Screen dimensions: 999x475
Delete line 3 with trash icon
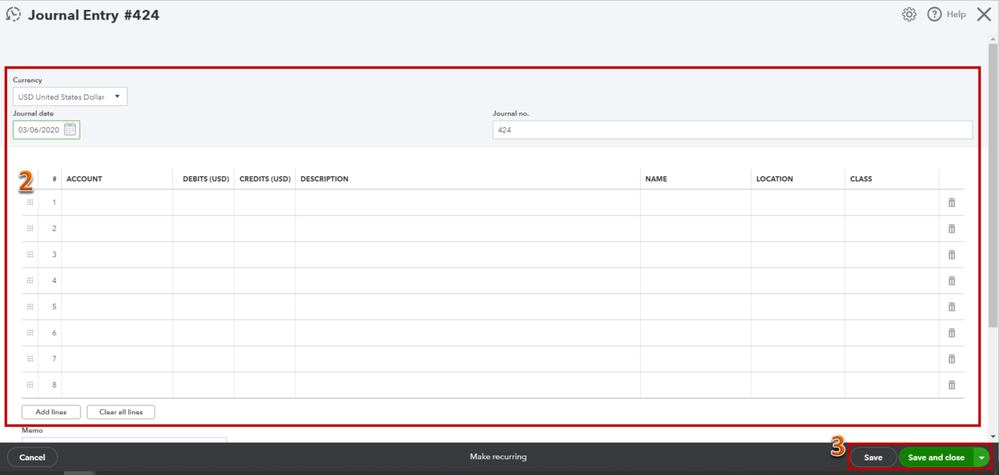click(x=952, y=255)
